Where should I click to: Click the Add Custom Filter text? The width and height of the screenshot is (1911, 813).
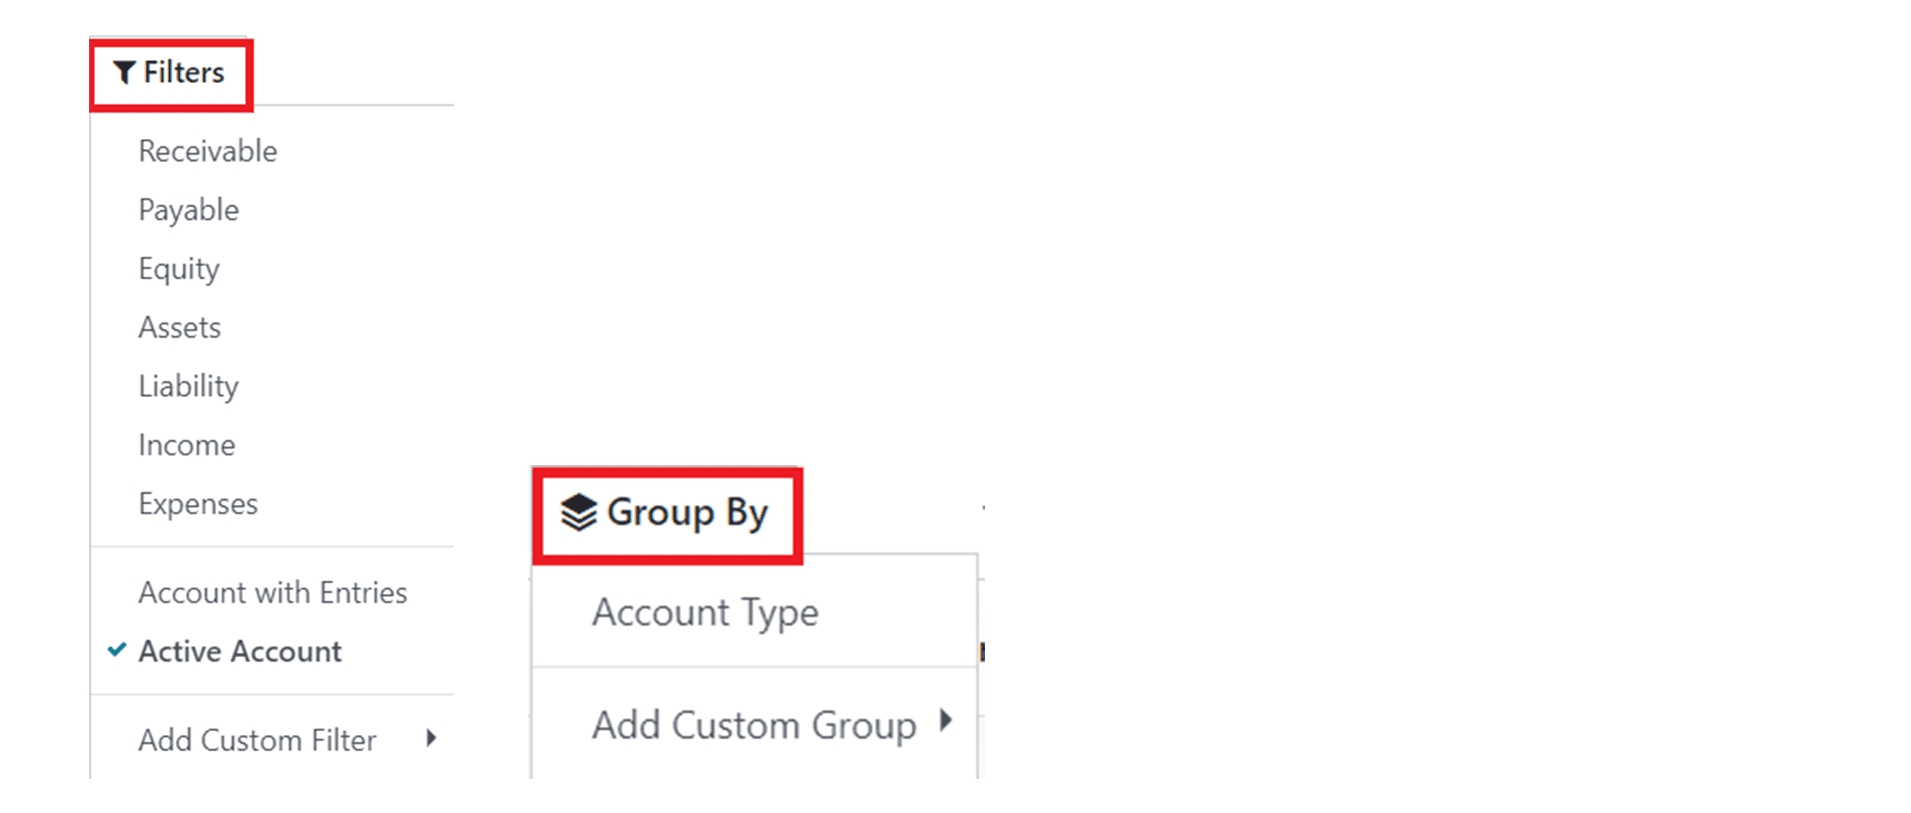pyautogui.click(x=257, y=740)
